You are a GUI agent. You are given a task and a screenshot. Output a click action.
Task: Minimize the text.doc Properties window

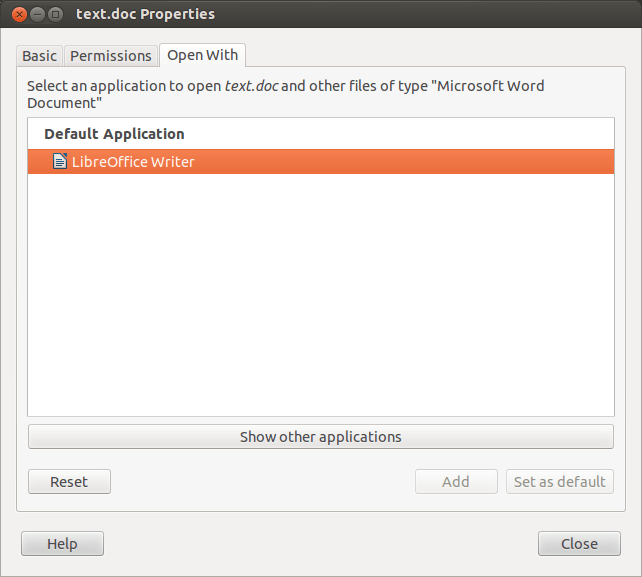click(x=37, y=15)
